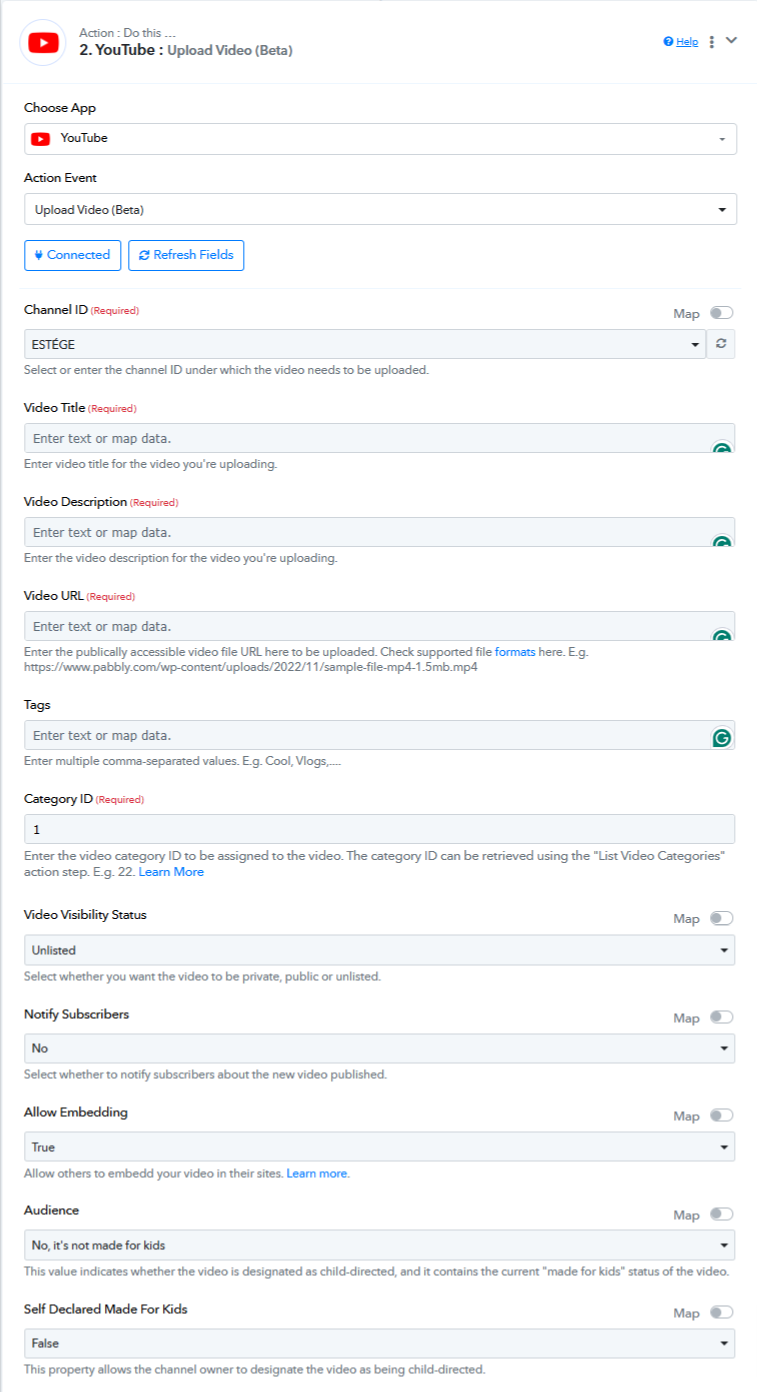Open the Action Event dropdown
The width and height of the screenshot is (757, 1392).
380,209
